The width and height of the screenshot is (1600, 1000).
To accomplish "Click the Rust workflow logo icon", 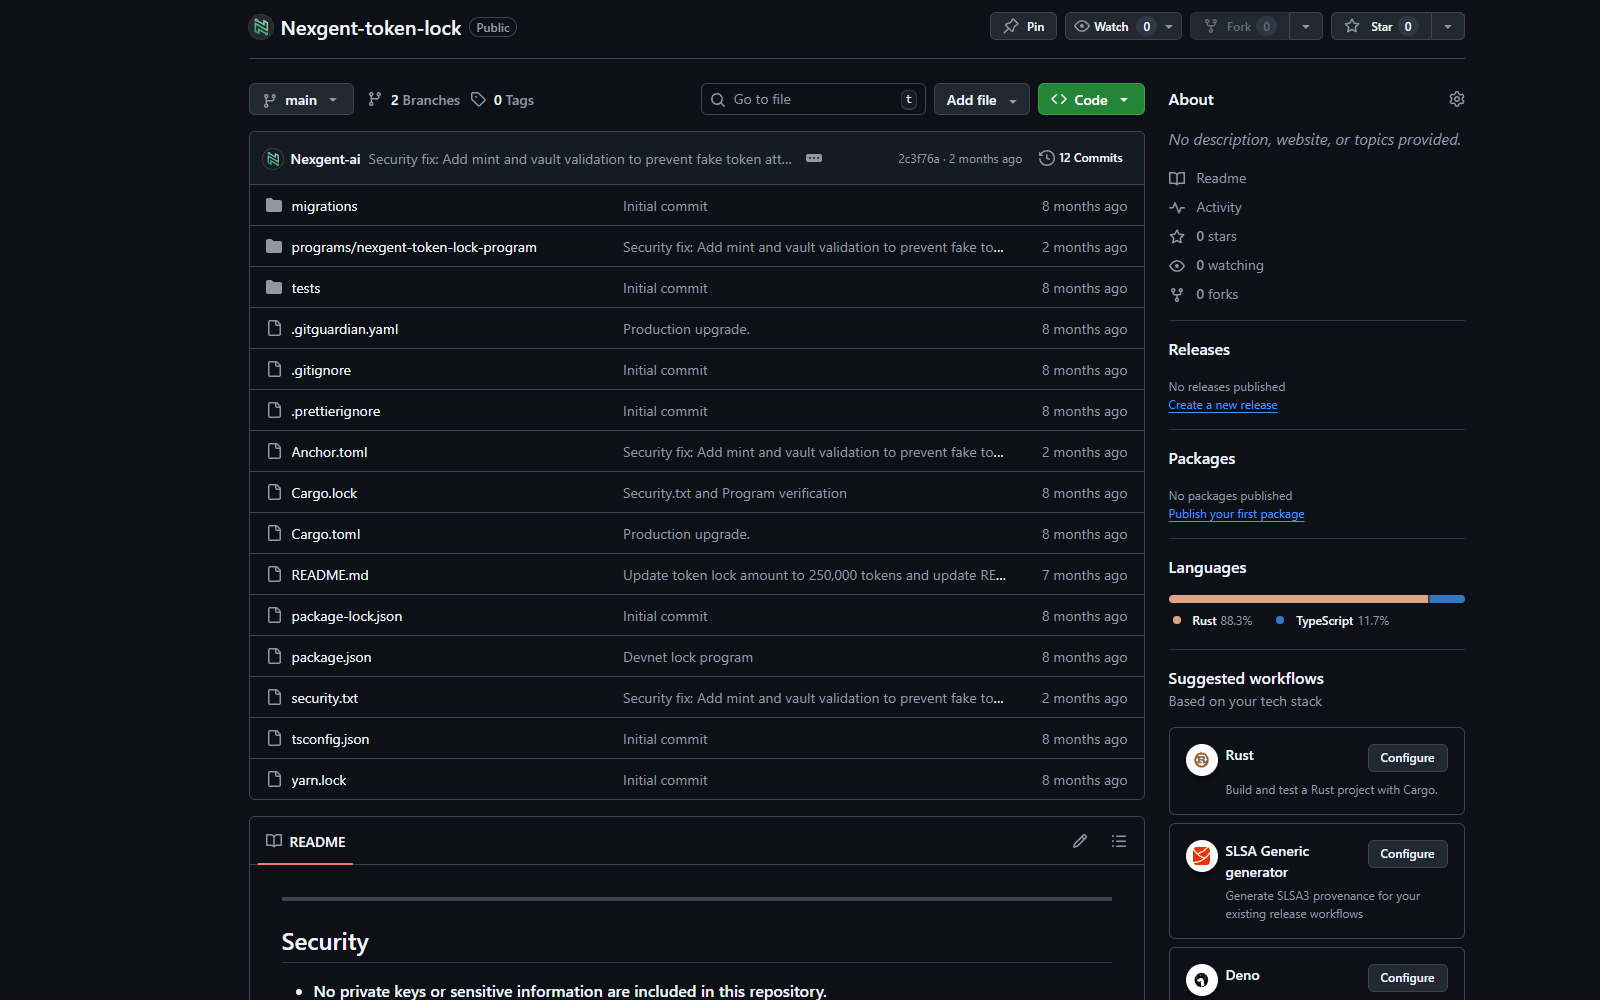I will pyautogui.click(x=1201, y=760).
